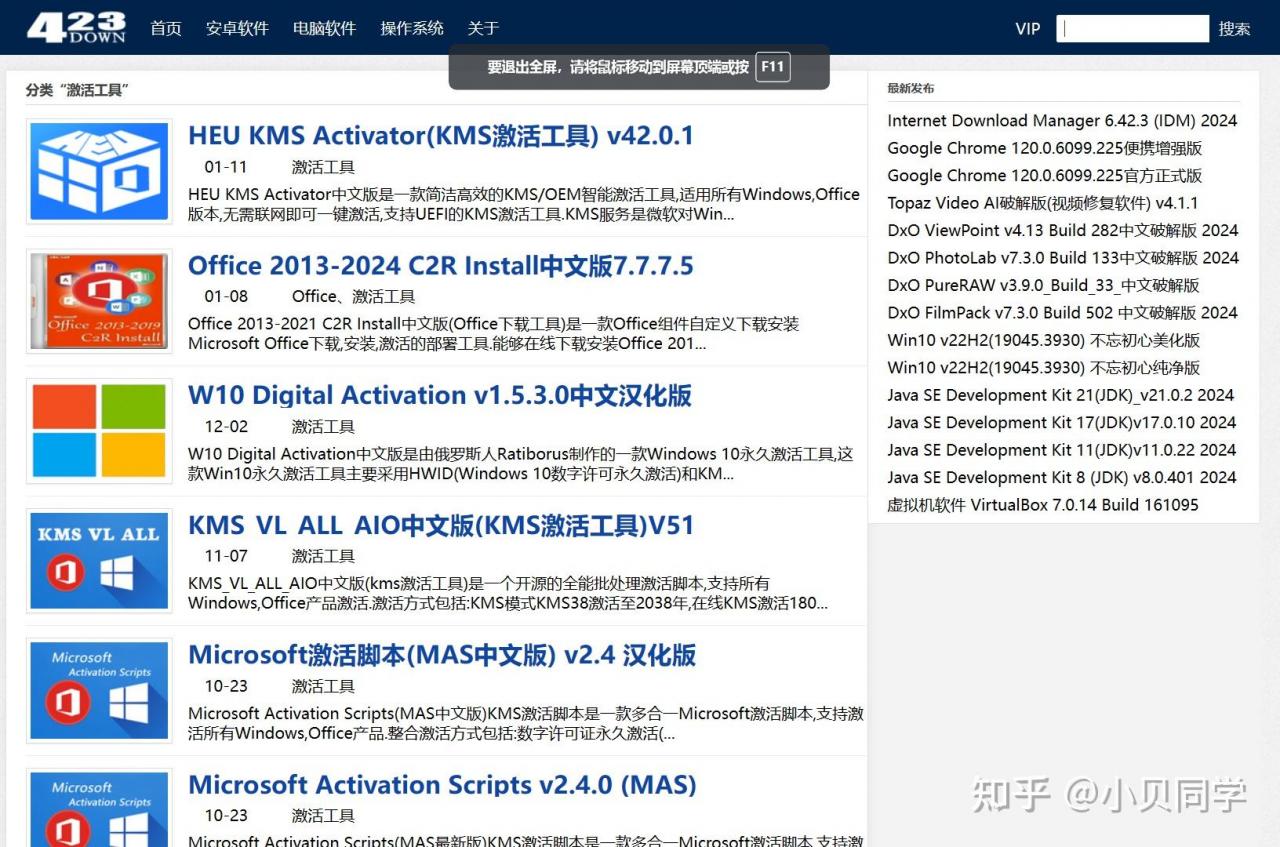Click the 01-08 date of Office C2R Install
This screenshot has width=1280, height=847.
(226, 297)
